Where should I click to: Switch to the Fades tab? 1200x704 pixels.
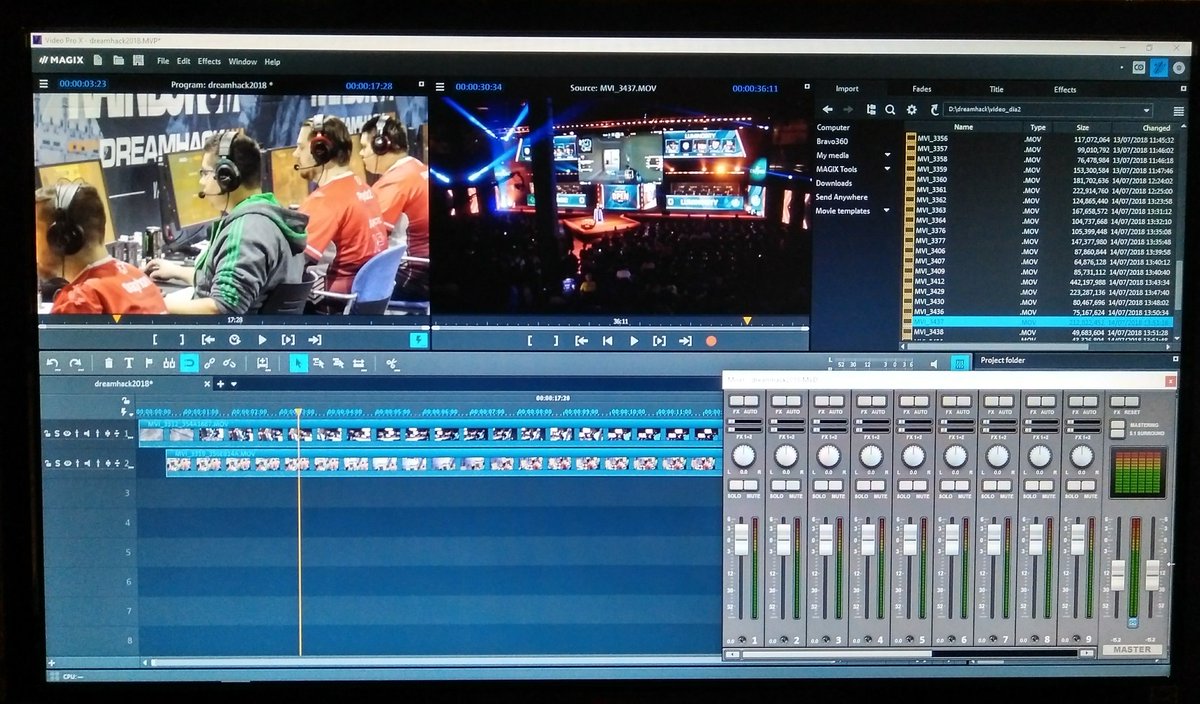(922, 89)
